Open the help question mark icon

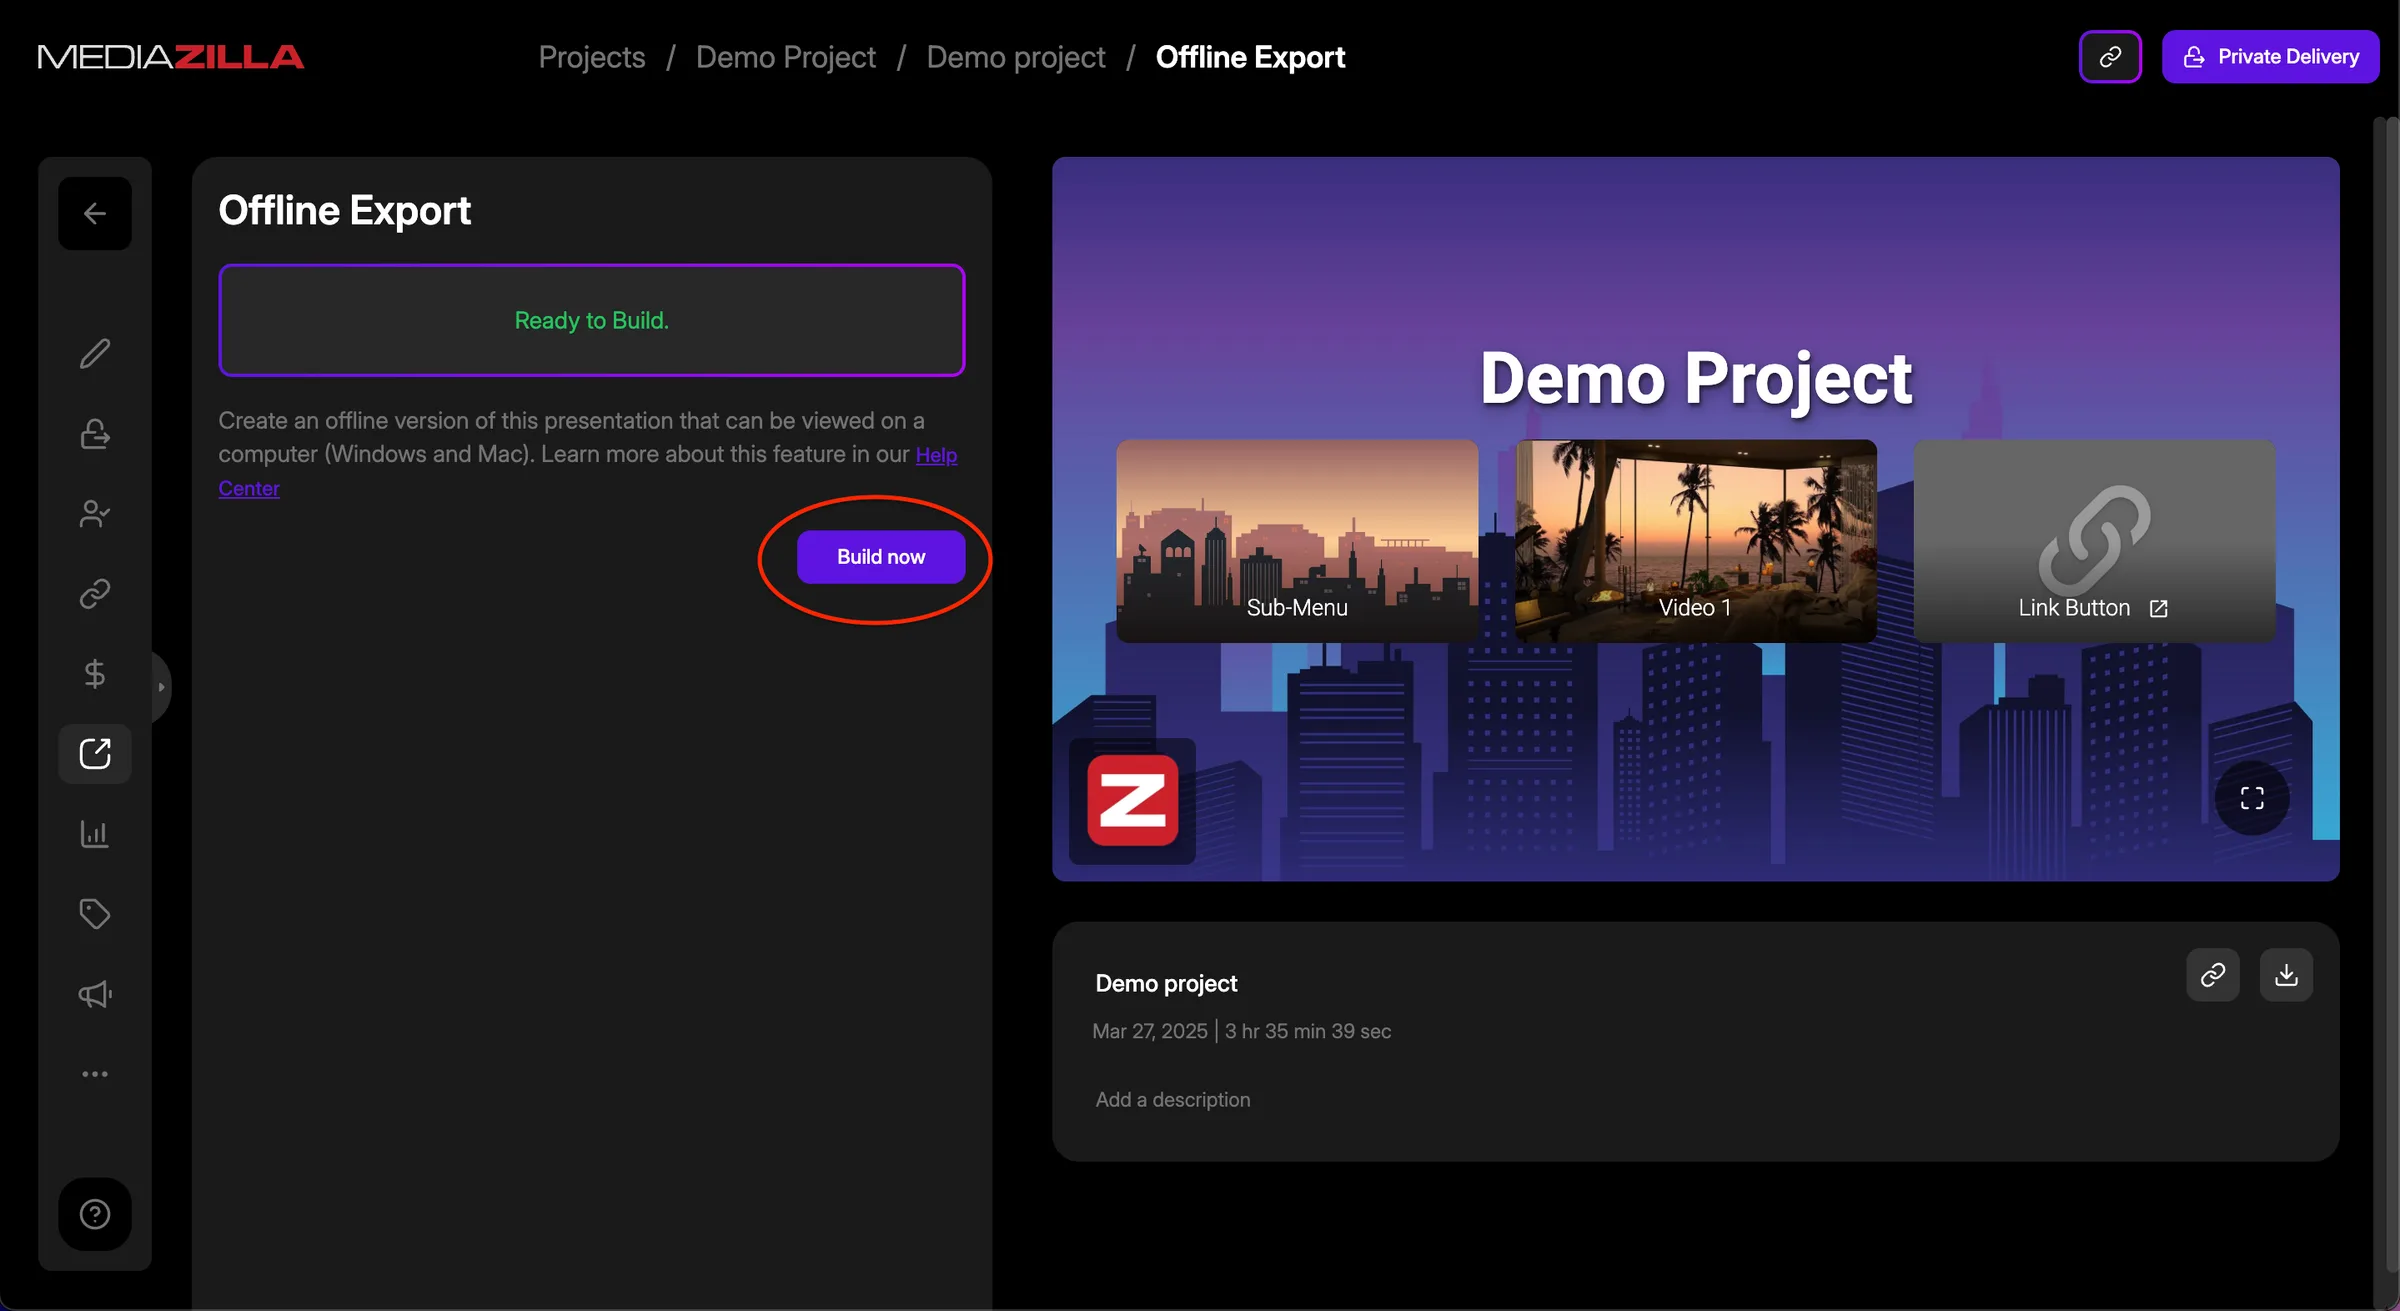95,1214
